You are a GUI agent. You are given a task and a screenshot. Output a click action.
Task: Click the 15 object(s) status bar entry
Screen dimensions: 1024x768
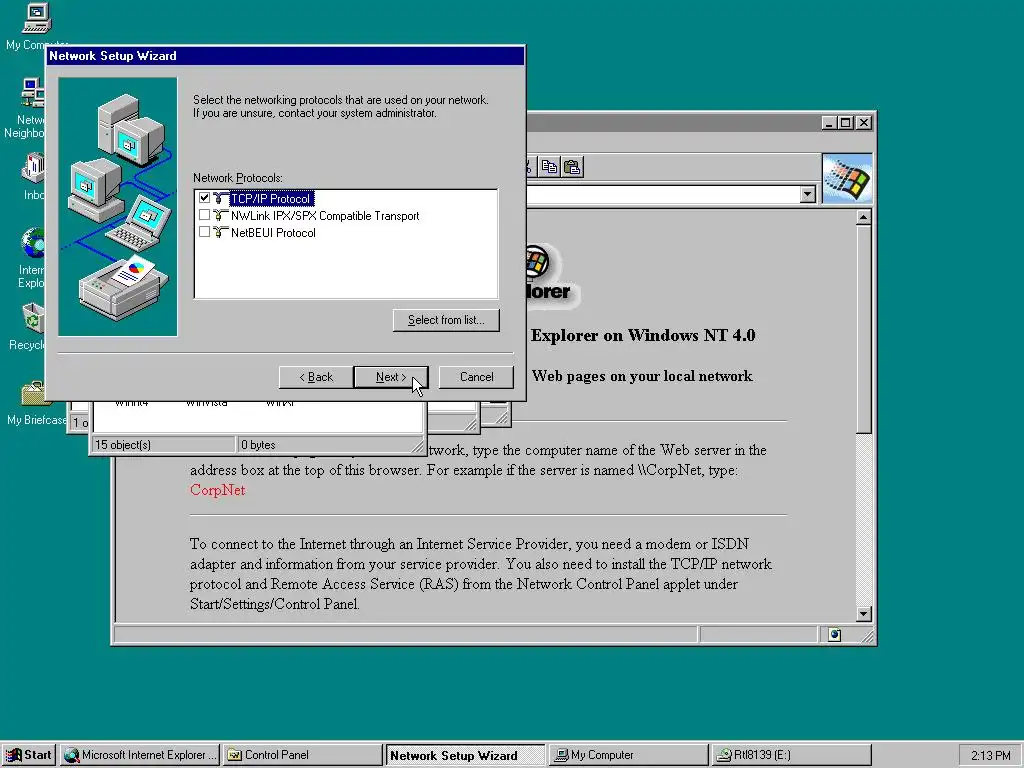(163, 445)
